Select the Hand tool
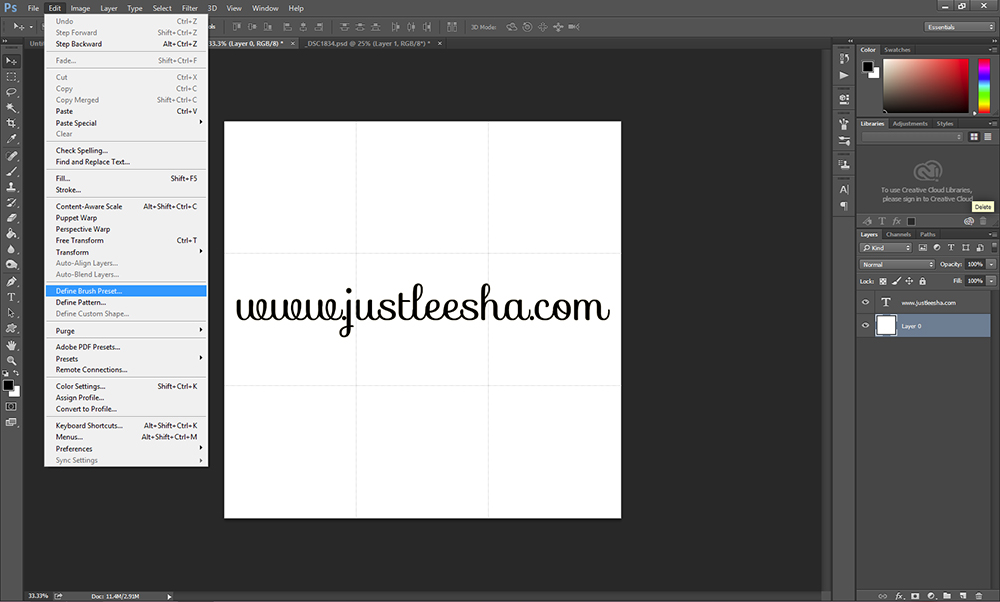The image size is (1000, 602). pyautogui.click(x=11, y=345)
